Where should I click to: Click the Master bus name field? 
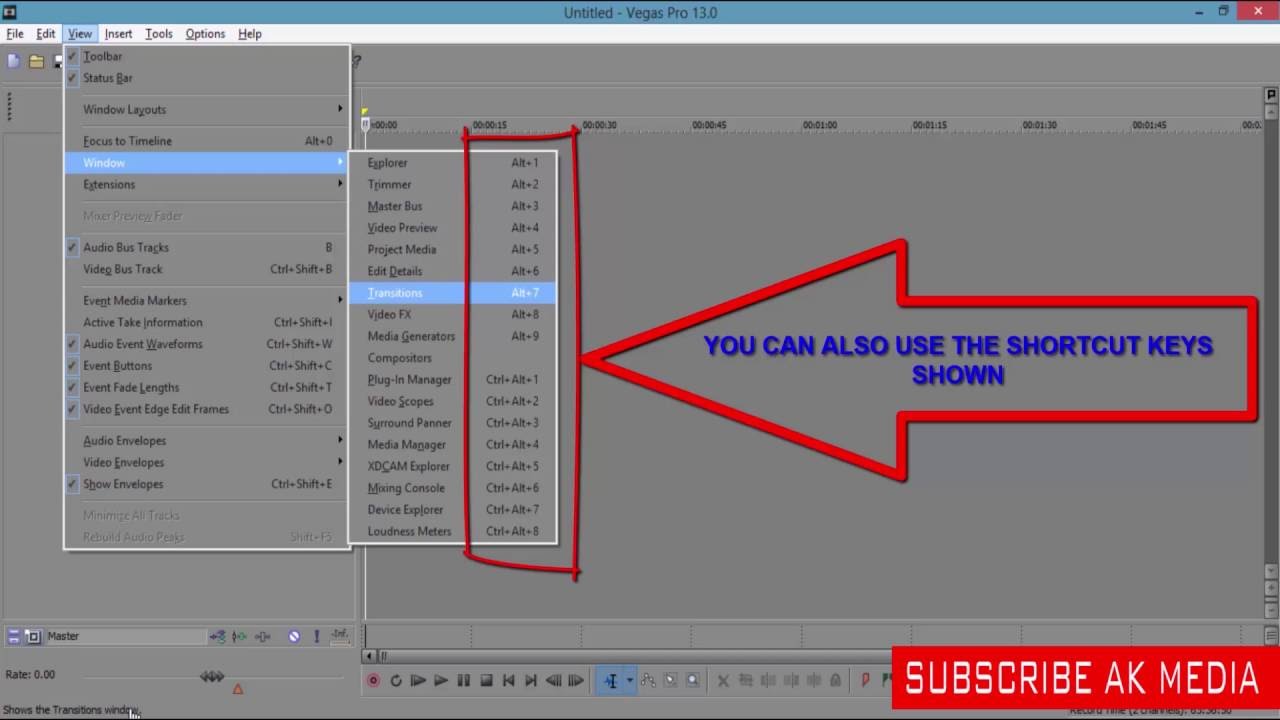[125, 636]
